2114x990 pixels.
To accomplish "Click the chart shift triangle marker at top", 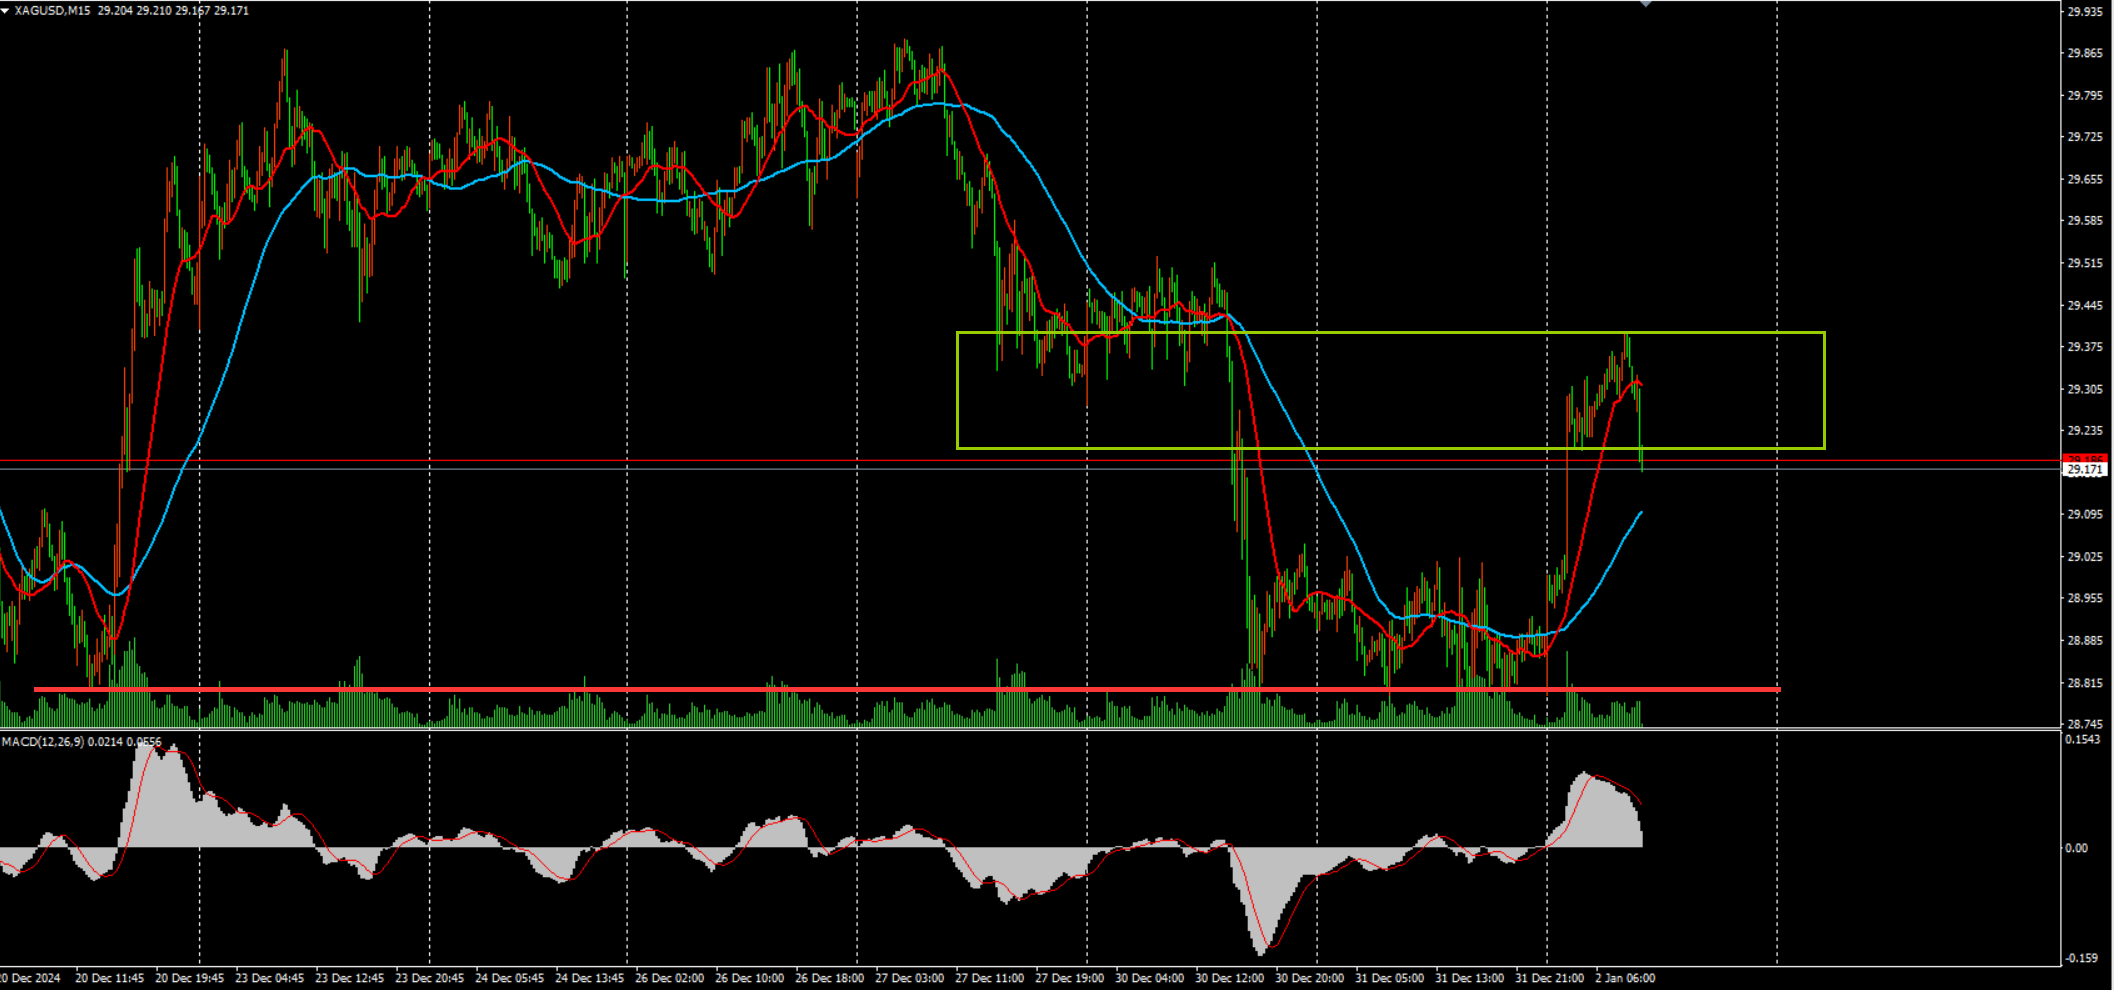I will (1645, 4).
